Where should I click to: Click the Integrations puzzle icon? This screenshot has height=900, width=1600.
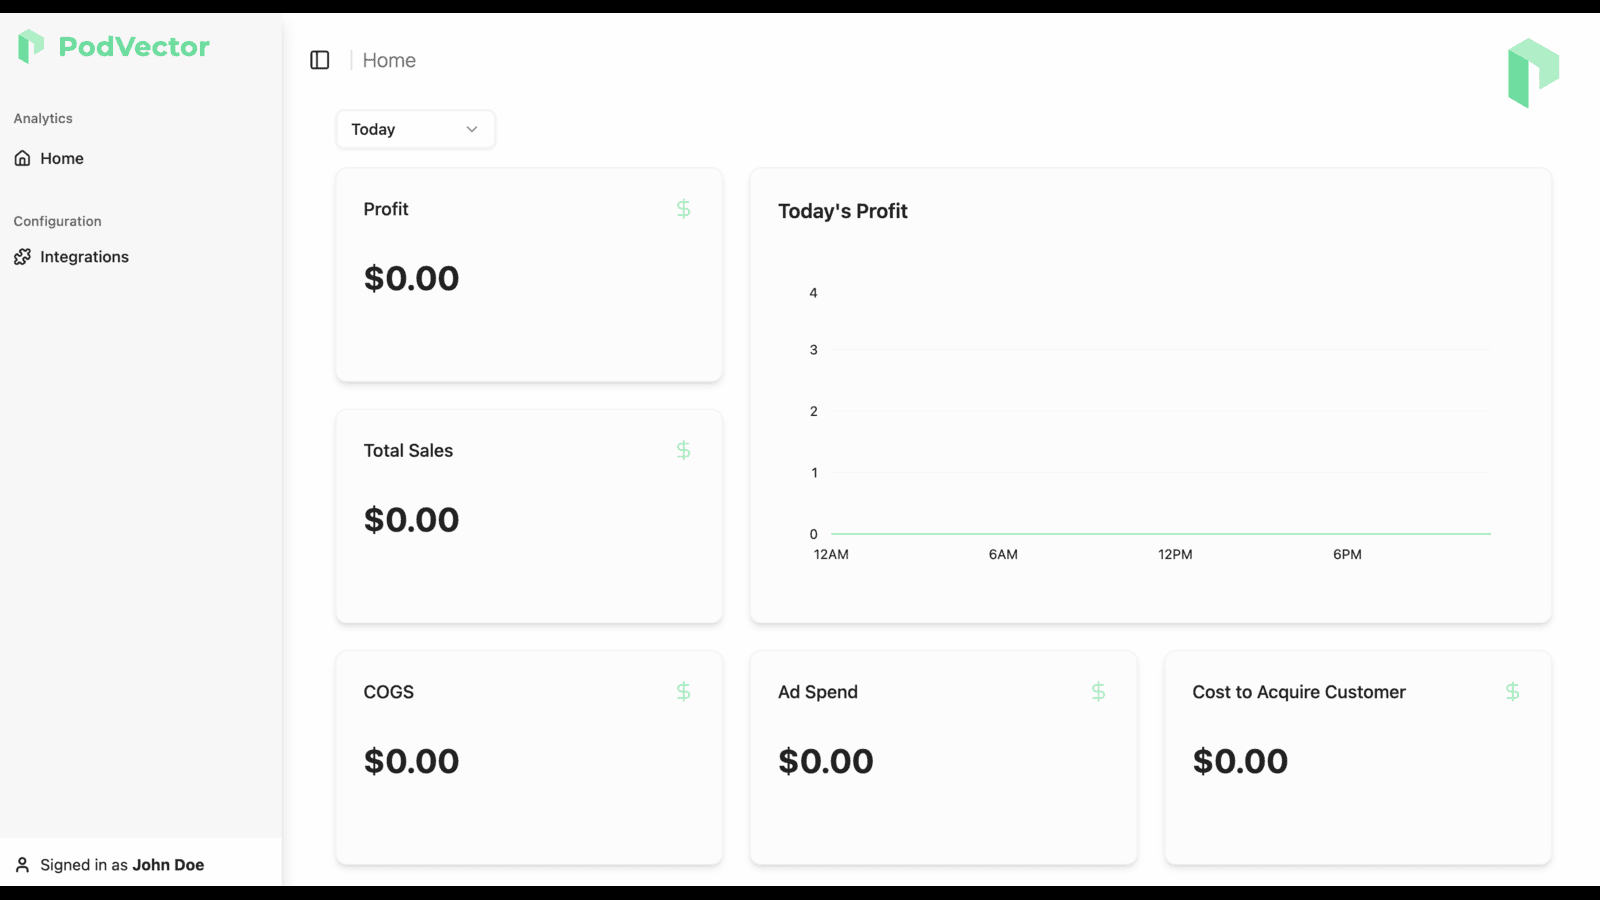(22, 257)
